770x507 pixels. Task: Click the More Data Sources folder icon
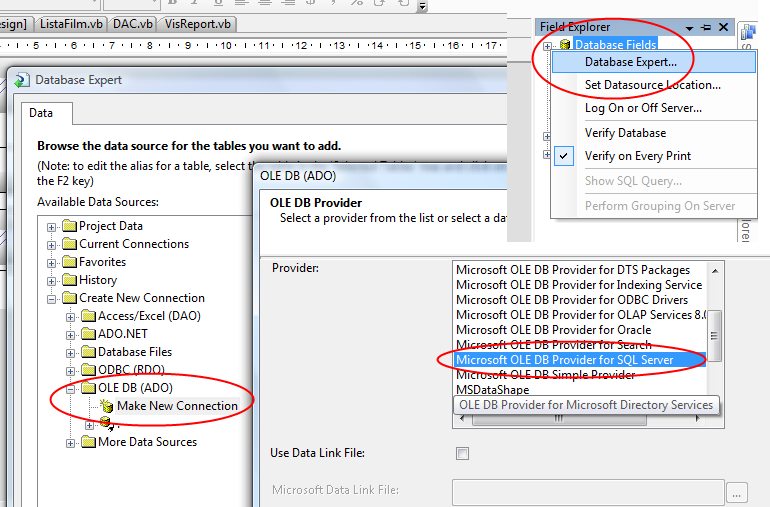pyautogui.click(x=88, y=442)
